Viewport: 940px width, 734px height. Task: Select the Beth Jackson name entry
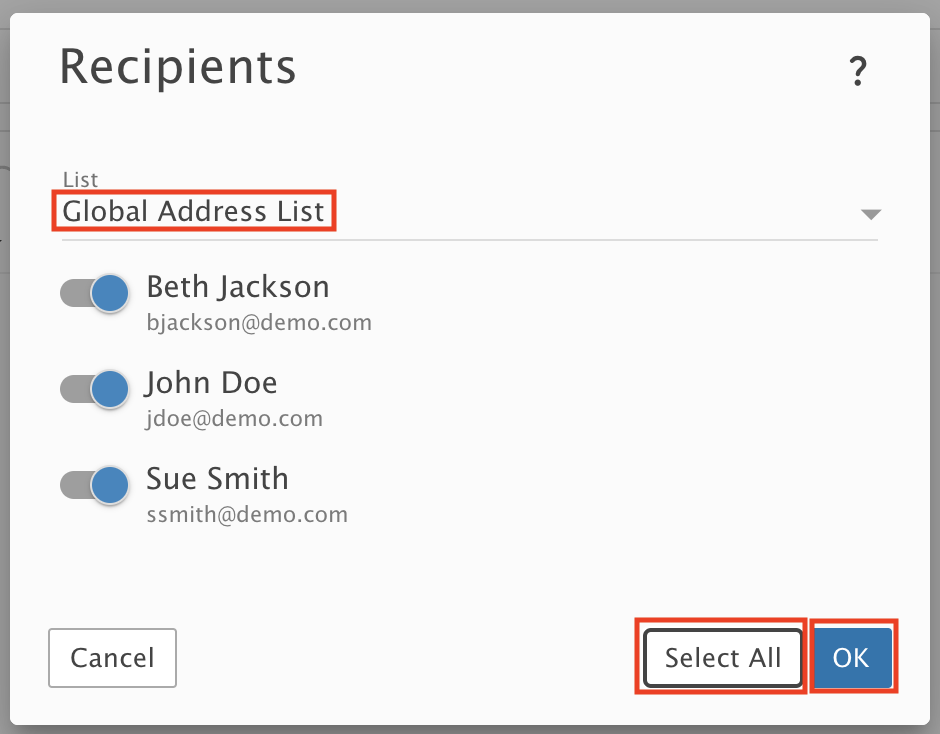[x=238, y=287]
